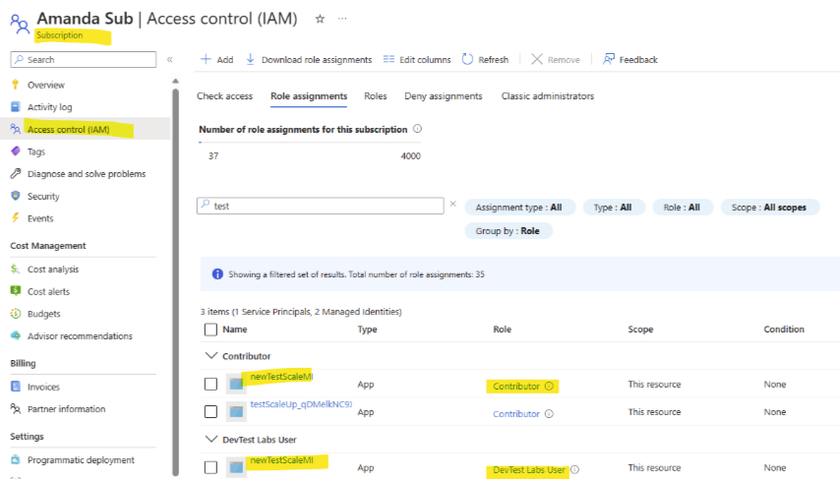Switch to the Roles tab
The height and width of the screenshot is (479, 840).
click(376, 96)
